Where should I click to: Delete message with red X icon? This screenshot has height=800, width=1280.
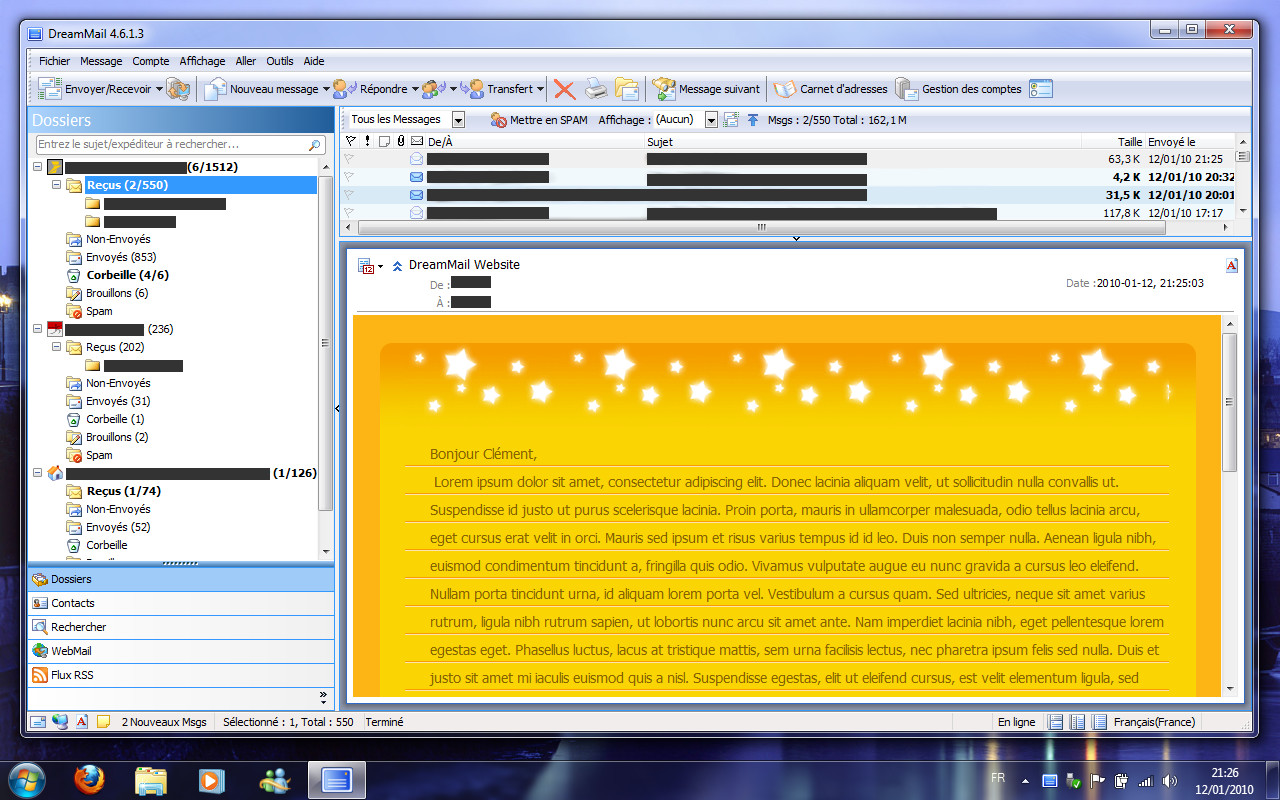(564, 89)
